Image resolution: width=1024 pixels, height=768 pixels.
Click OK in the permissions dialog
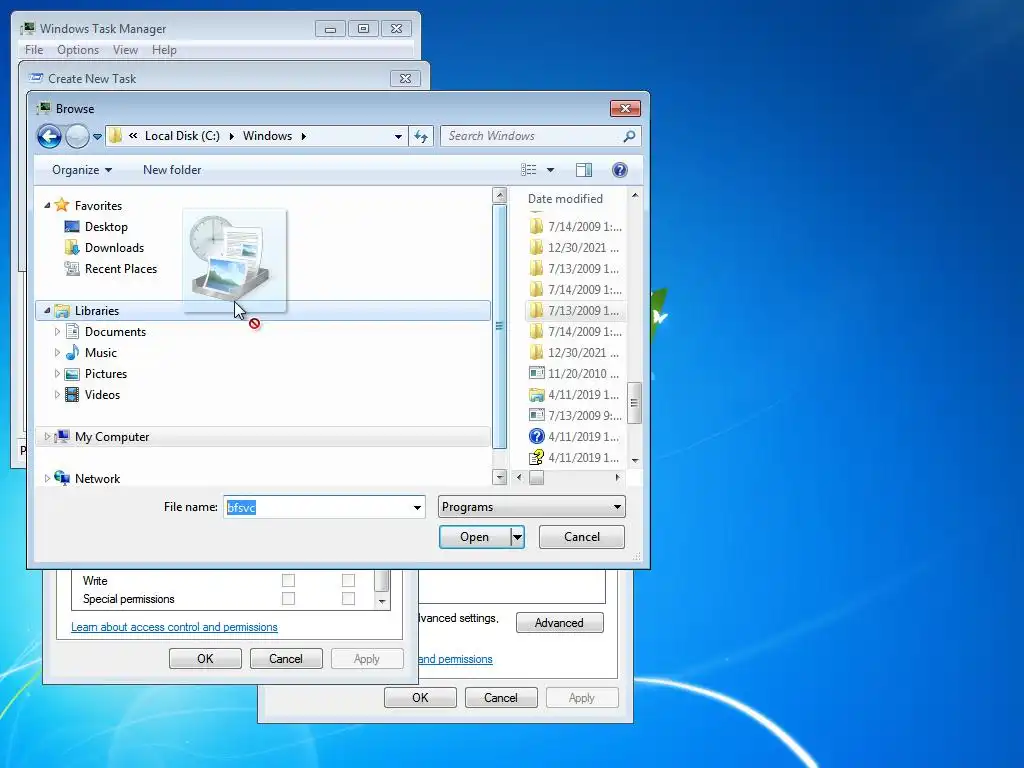point(205,658)
